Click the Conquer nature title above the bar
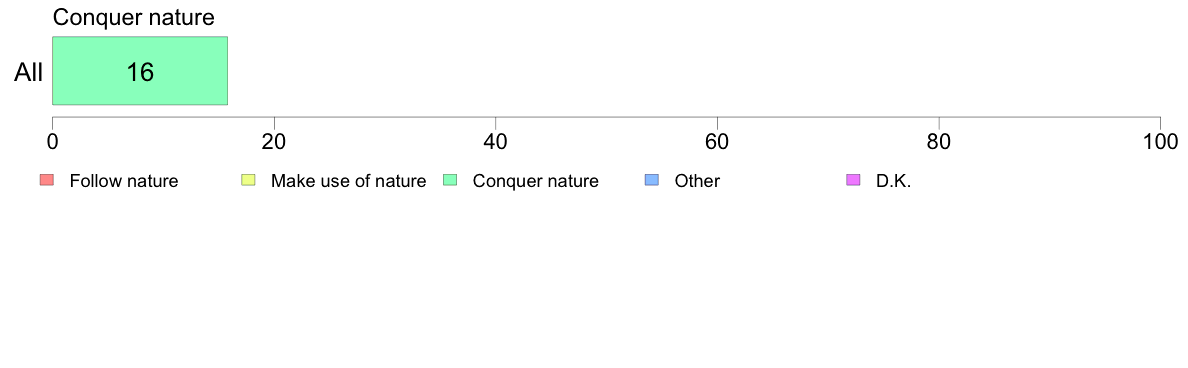This screenshot has width=1188, height=368. click(x=133, y=17)
